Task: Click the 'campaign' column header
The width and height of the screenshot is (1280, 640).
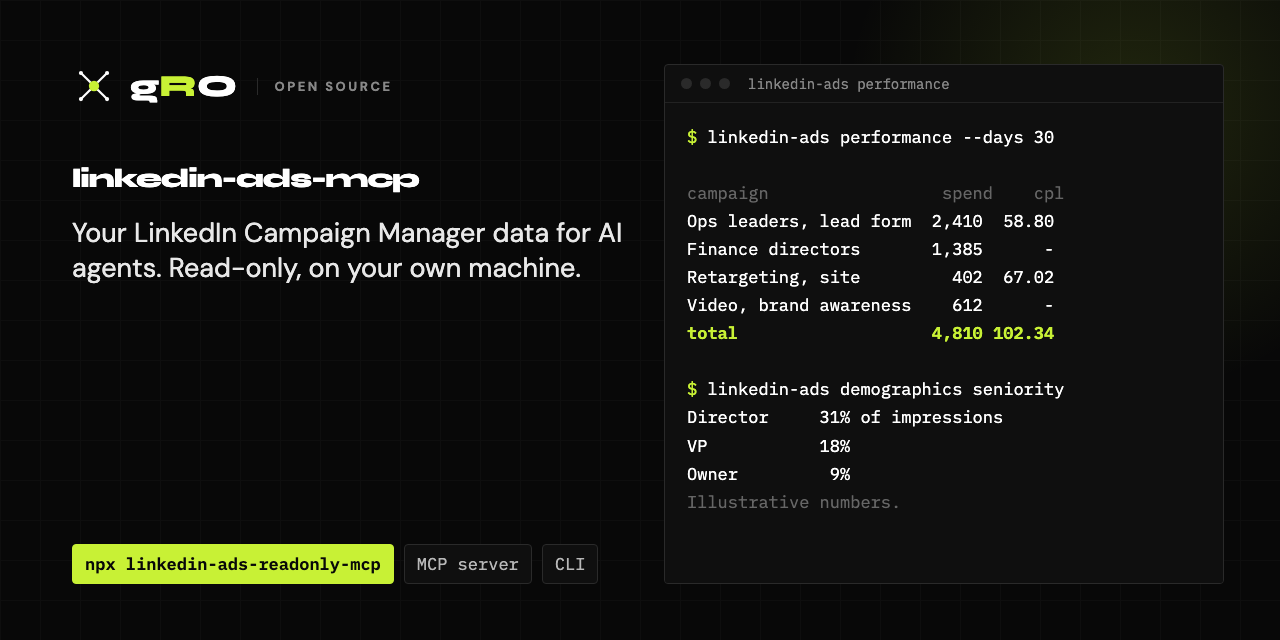Action: coord(728,193)
